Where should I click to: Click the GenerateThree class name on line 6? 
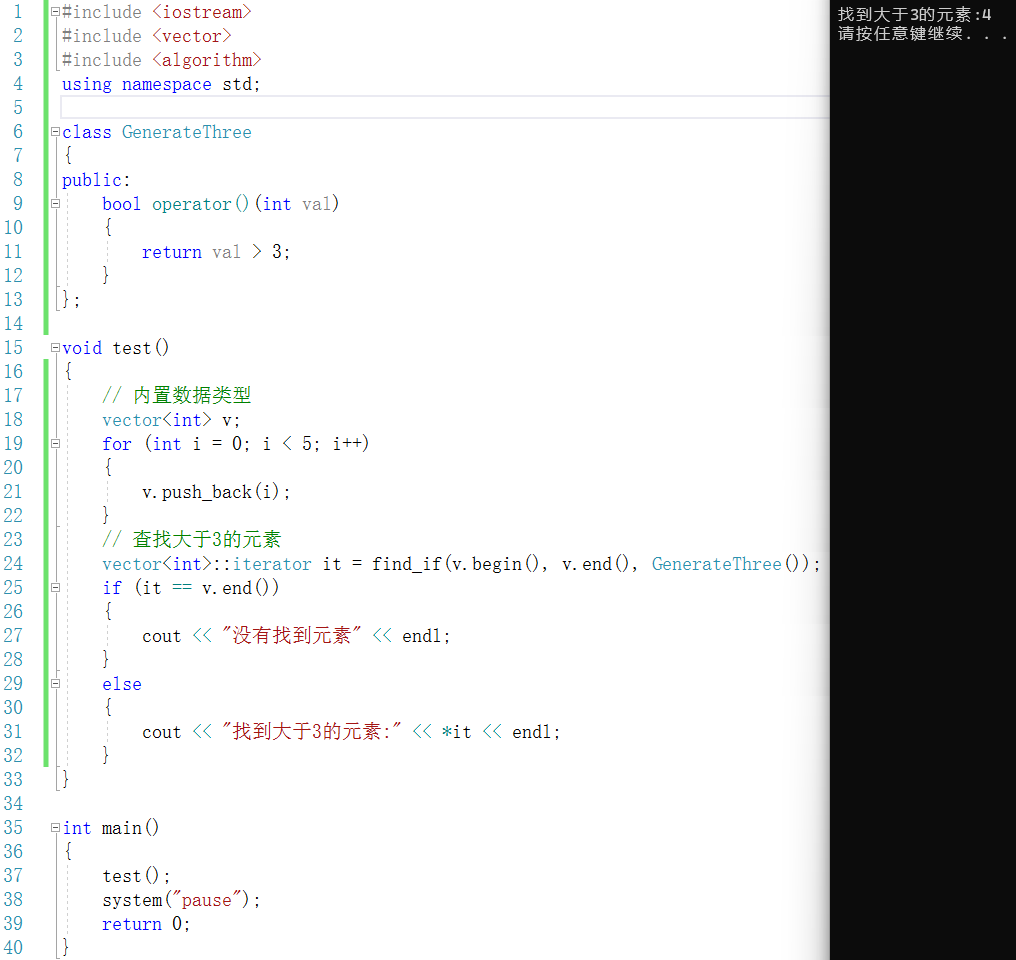187,132
